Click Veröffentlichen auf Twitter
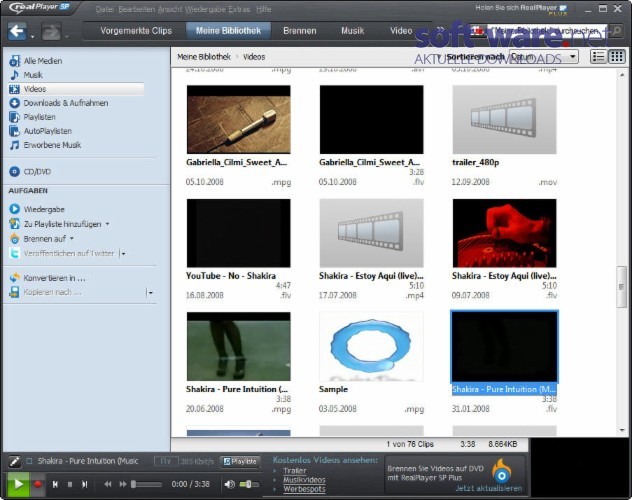Image resolution: width=632 pixels, height=500 pixels. pos(69,253)
